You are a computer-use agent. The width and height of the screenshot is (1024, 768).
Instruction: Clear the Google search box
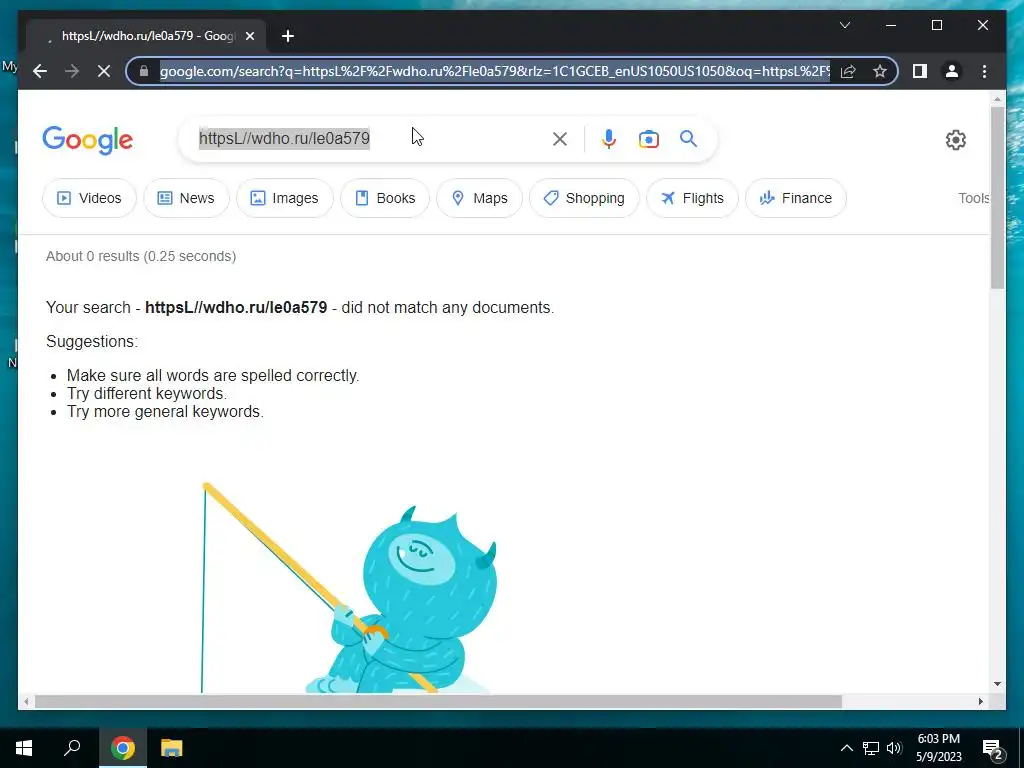pos(560,138)
